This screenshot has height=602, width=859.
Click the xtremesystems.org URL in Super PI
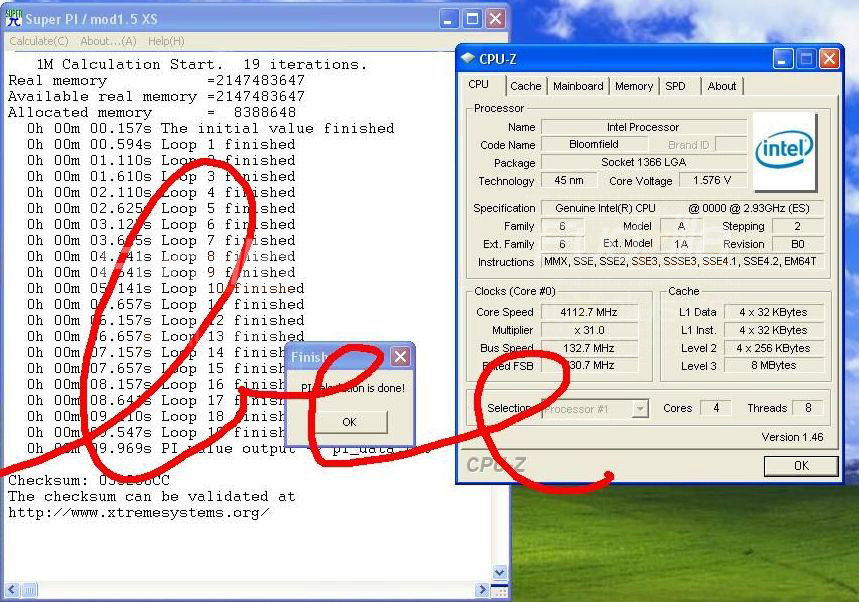[x=139, y=513]
